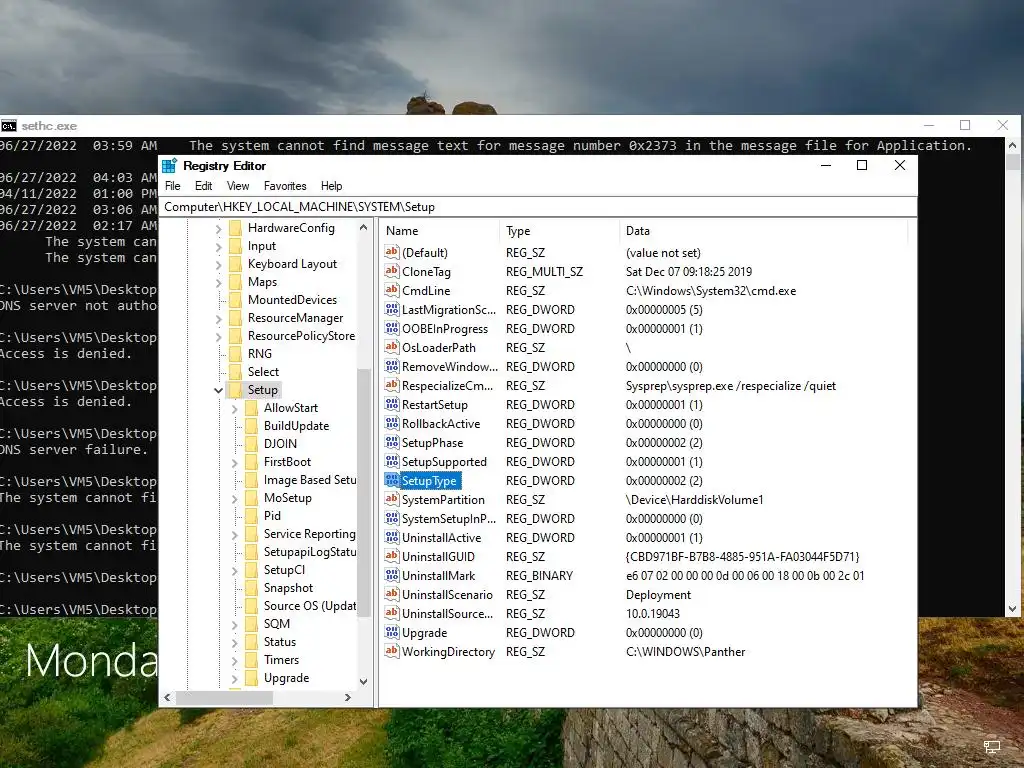Select the SystemSetupInP... value name
Viewport: 1024px width, 768px height.
pyautogui.click(x=449, y=519)
